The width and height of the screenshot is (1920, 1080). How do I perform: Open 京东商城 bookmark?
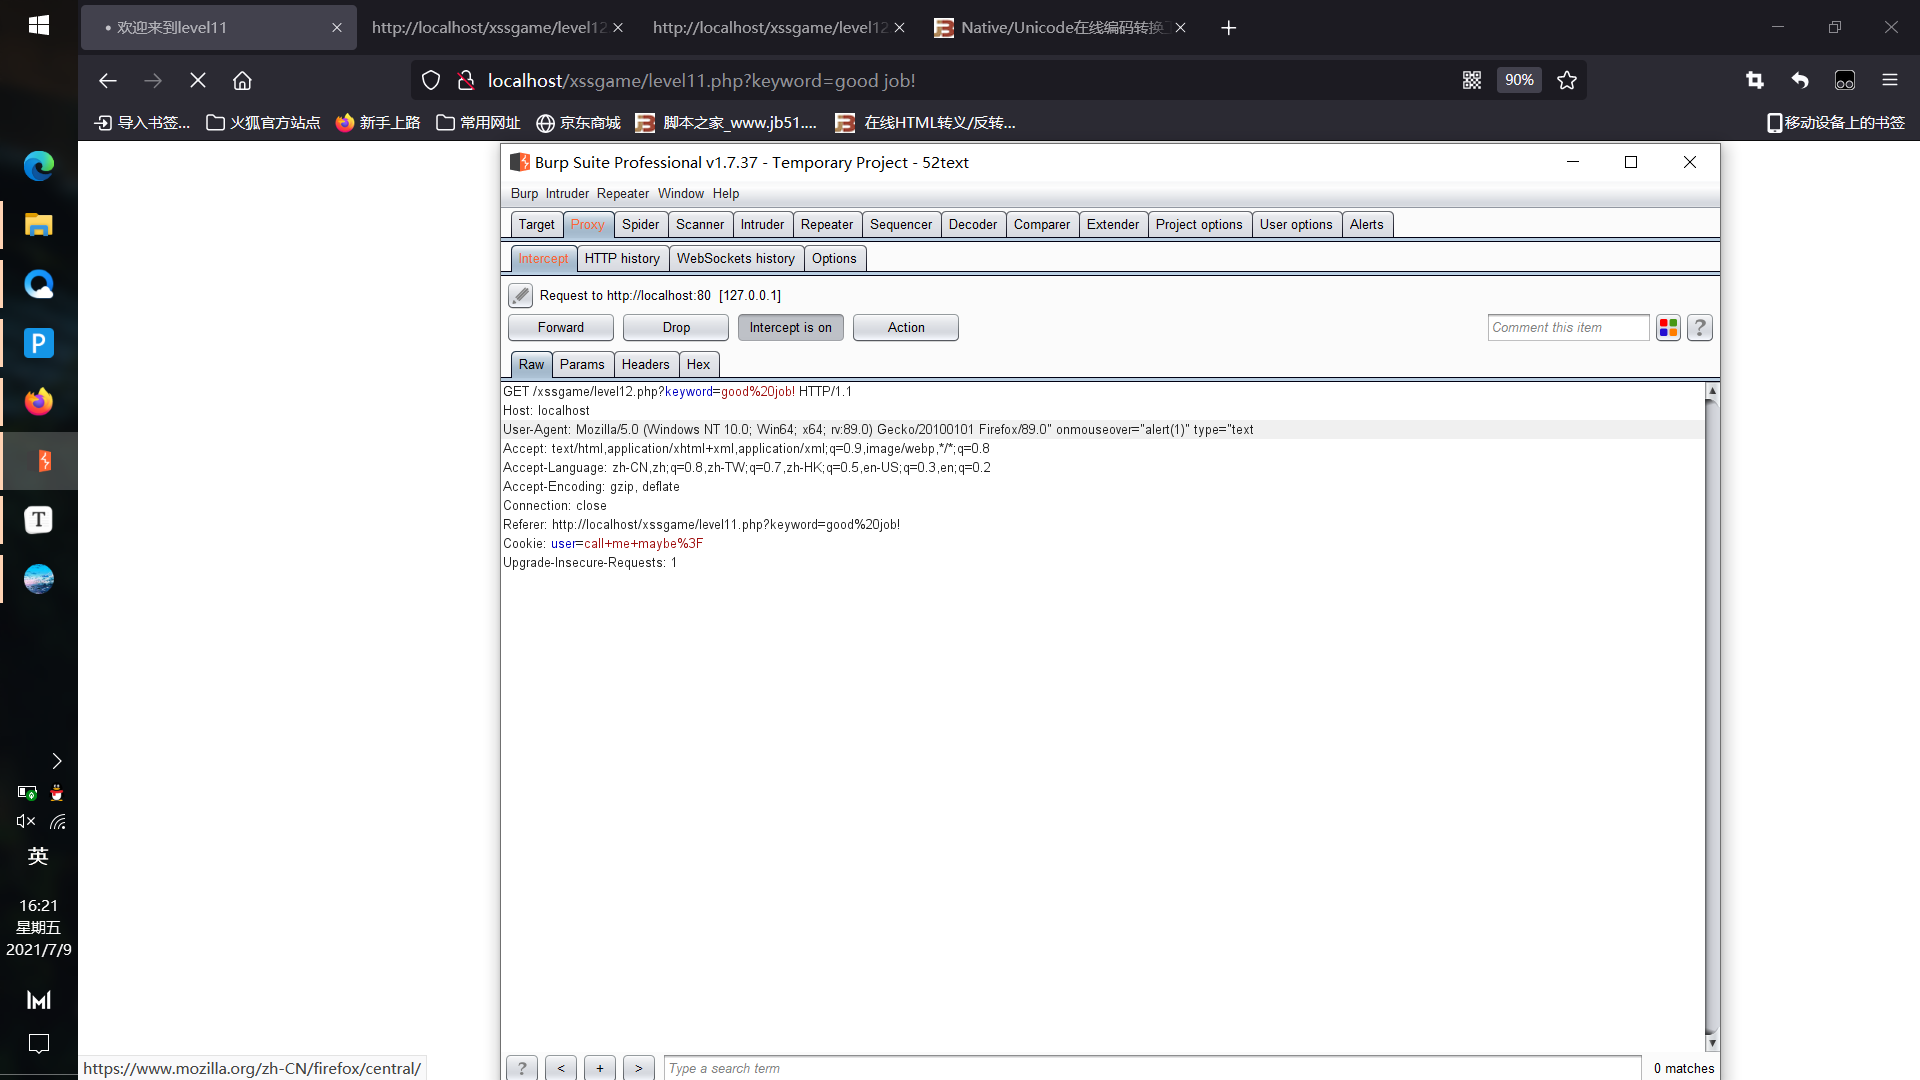(x=578, y=122)
